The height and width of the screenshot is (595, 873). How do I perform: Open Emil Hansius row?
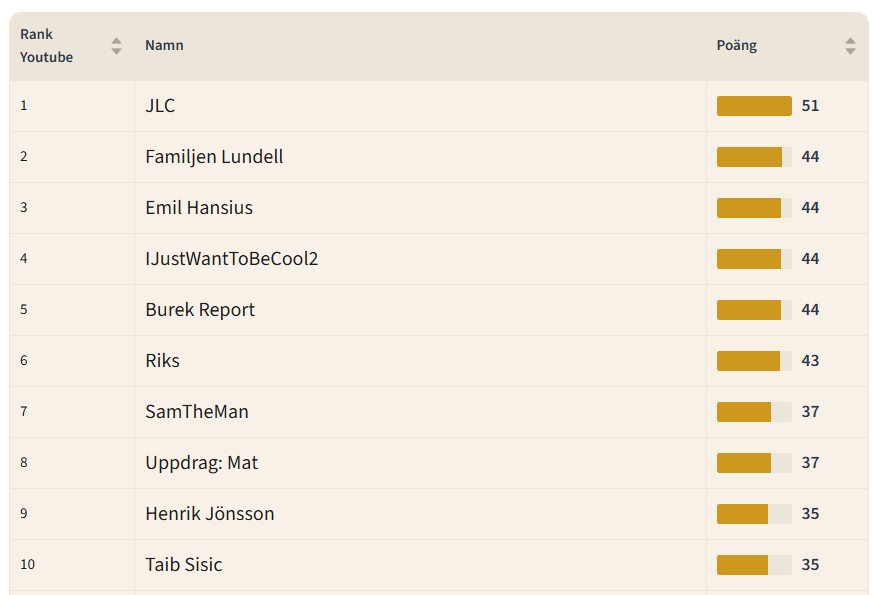tap(199, 208)
